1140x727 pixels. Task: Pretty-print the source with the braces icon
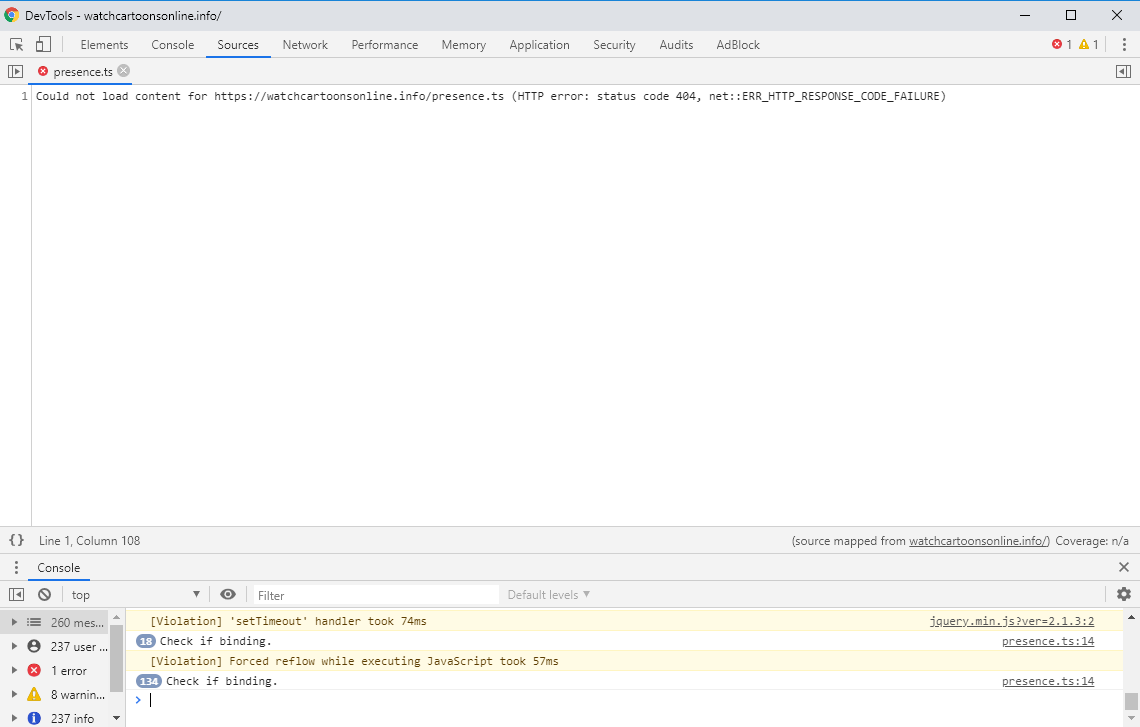click(15, 540)
